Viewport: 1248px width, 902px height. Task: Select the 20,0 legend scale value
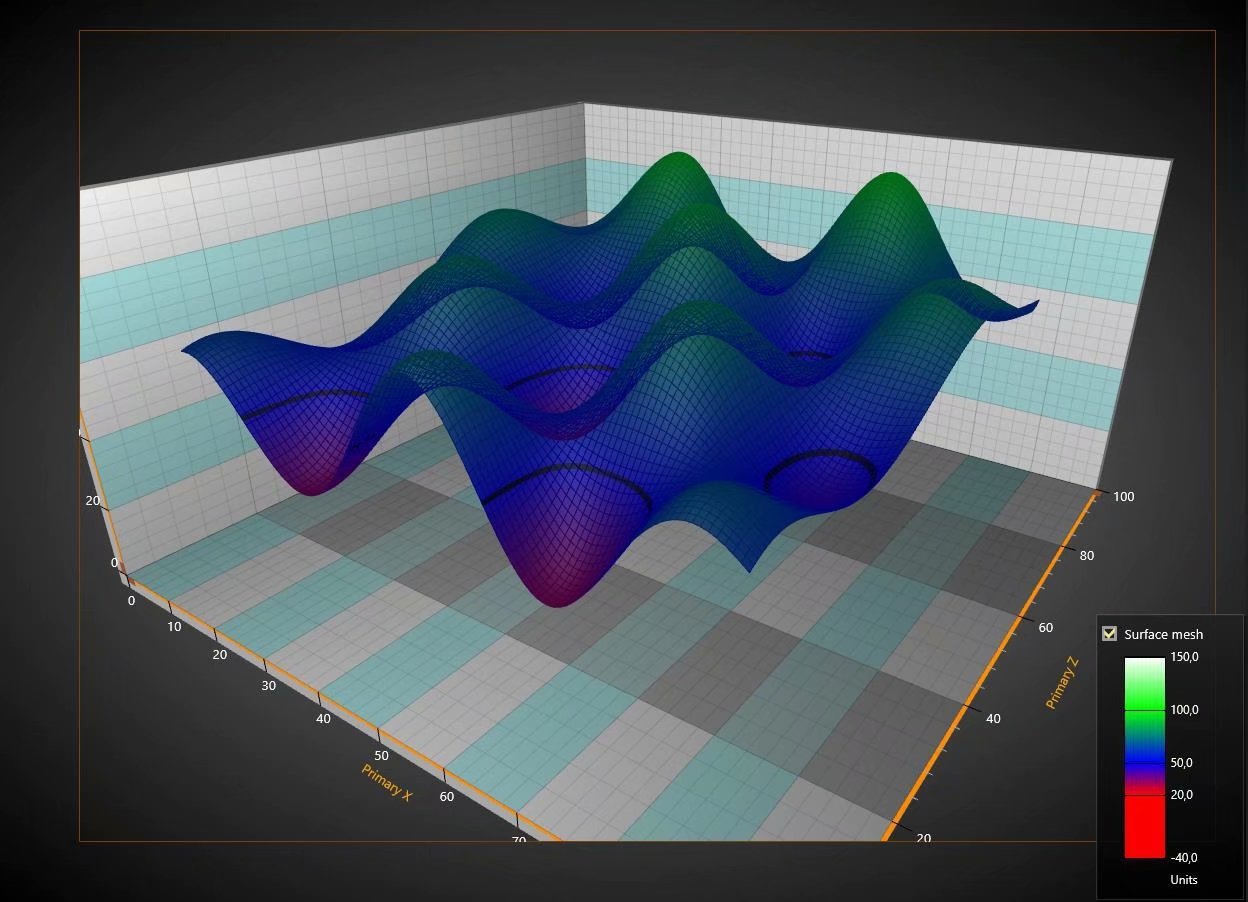click(x=1181, y=795)
